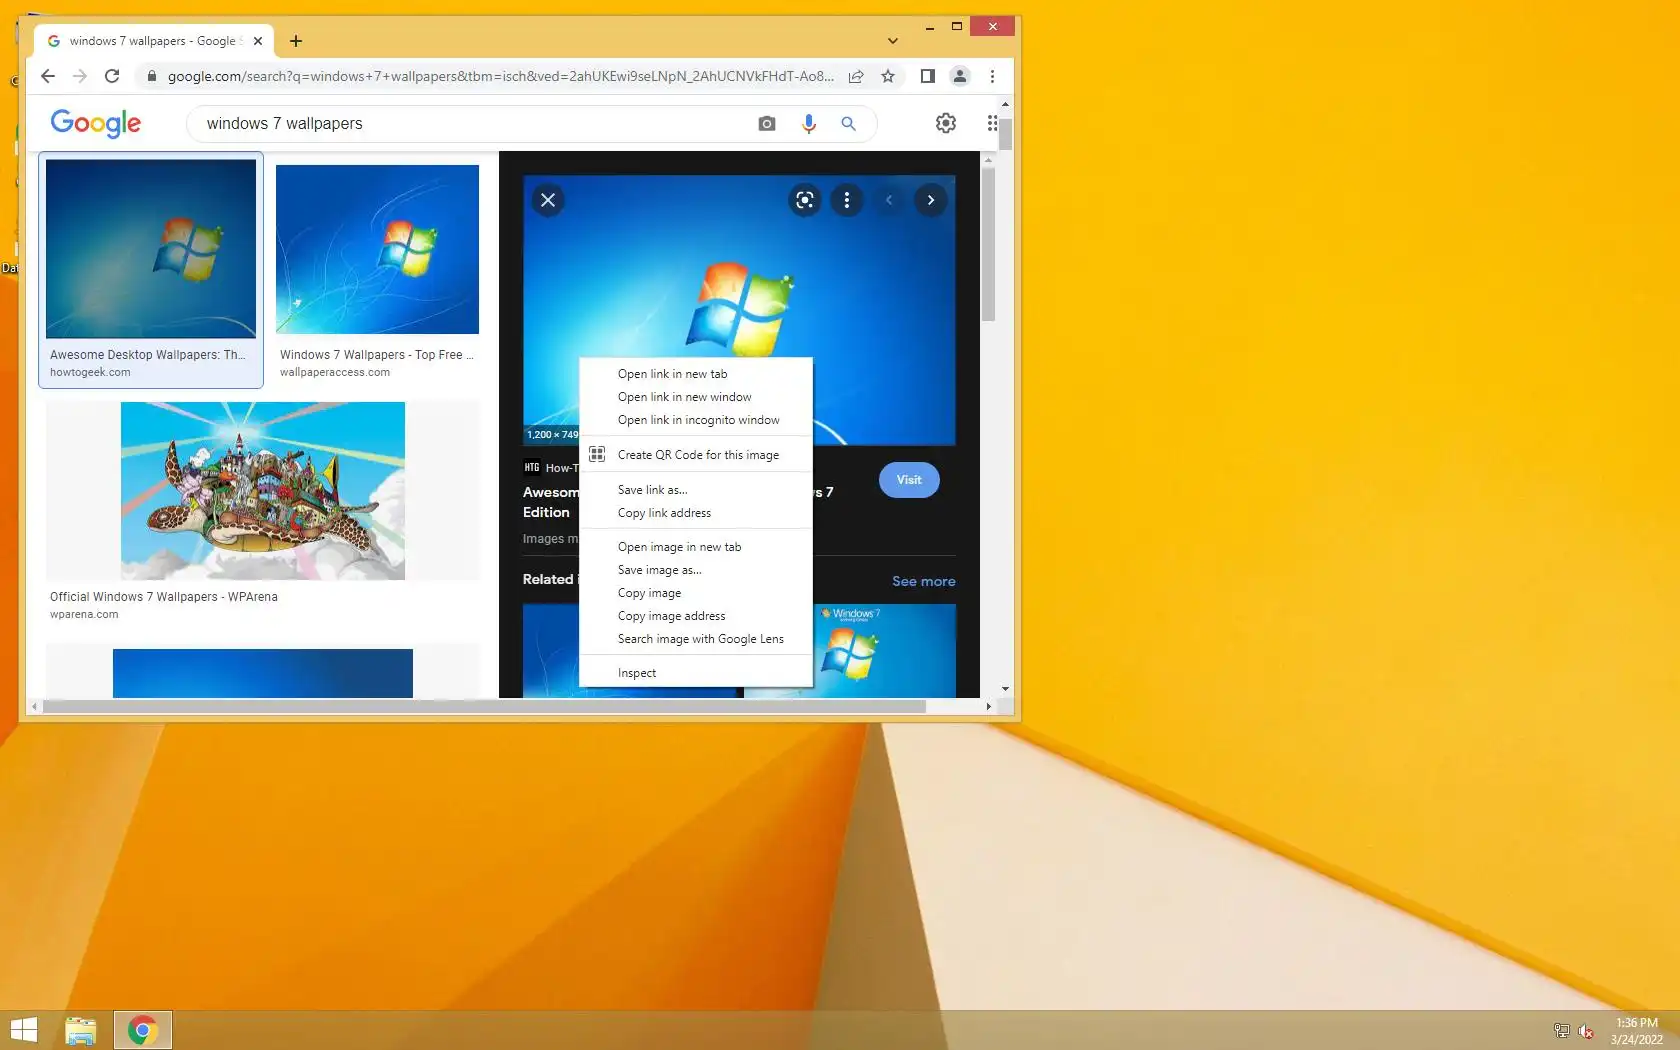Open the Chrome profile avatar
The height and width of the screenshot is (1050, 1680).
[x=959, y=76]
